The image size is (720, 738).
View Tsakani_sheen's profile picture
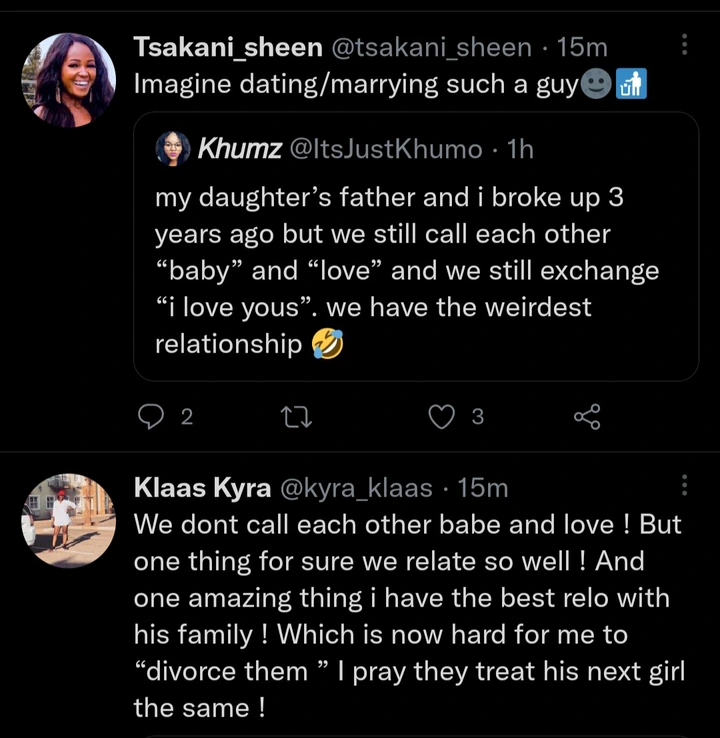pyautogui.click(x=68, y=80)
